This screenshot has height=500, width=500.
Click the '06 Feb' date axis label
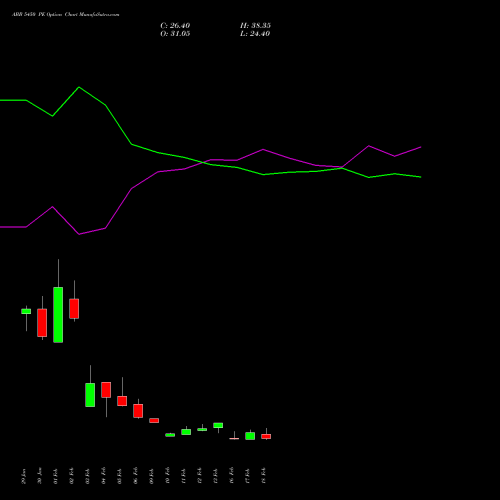136,476
